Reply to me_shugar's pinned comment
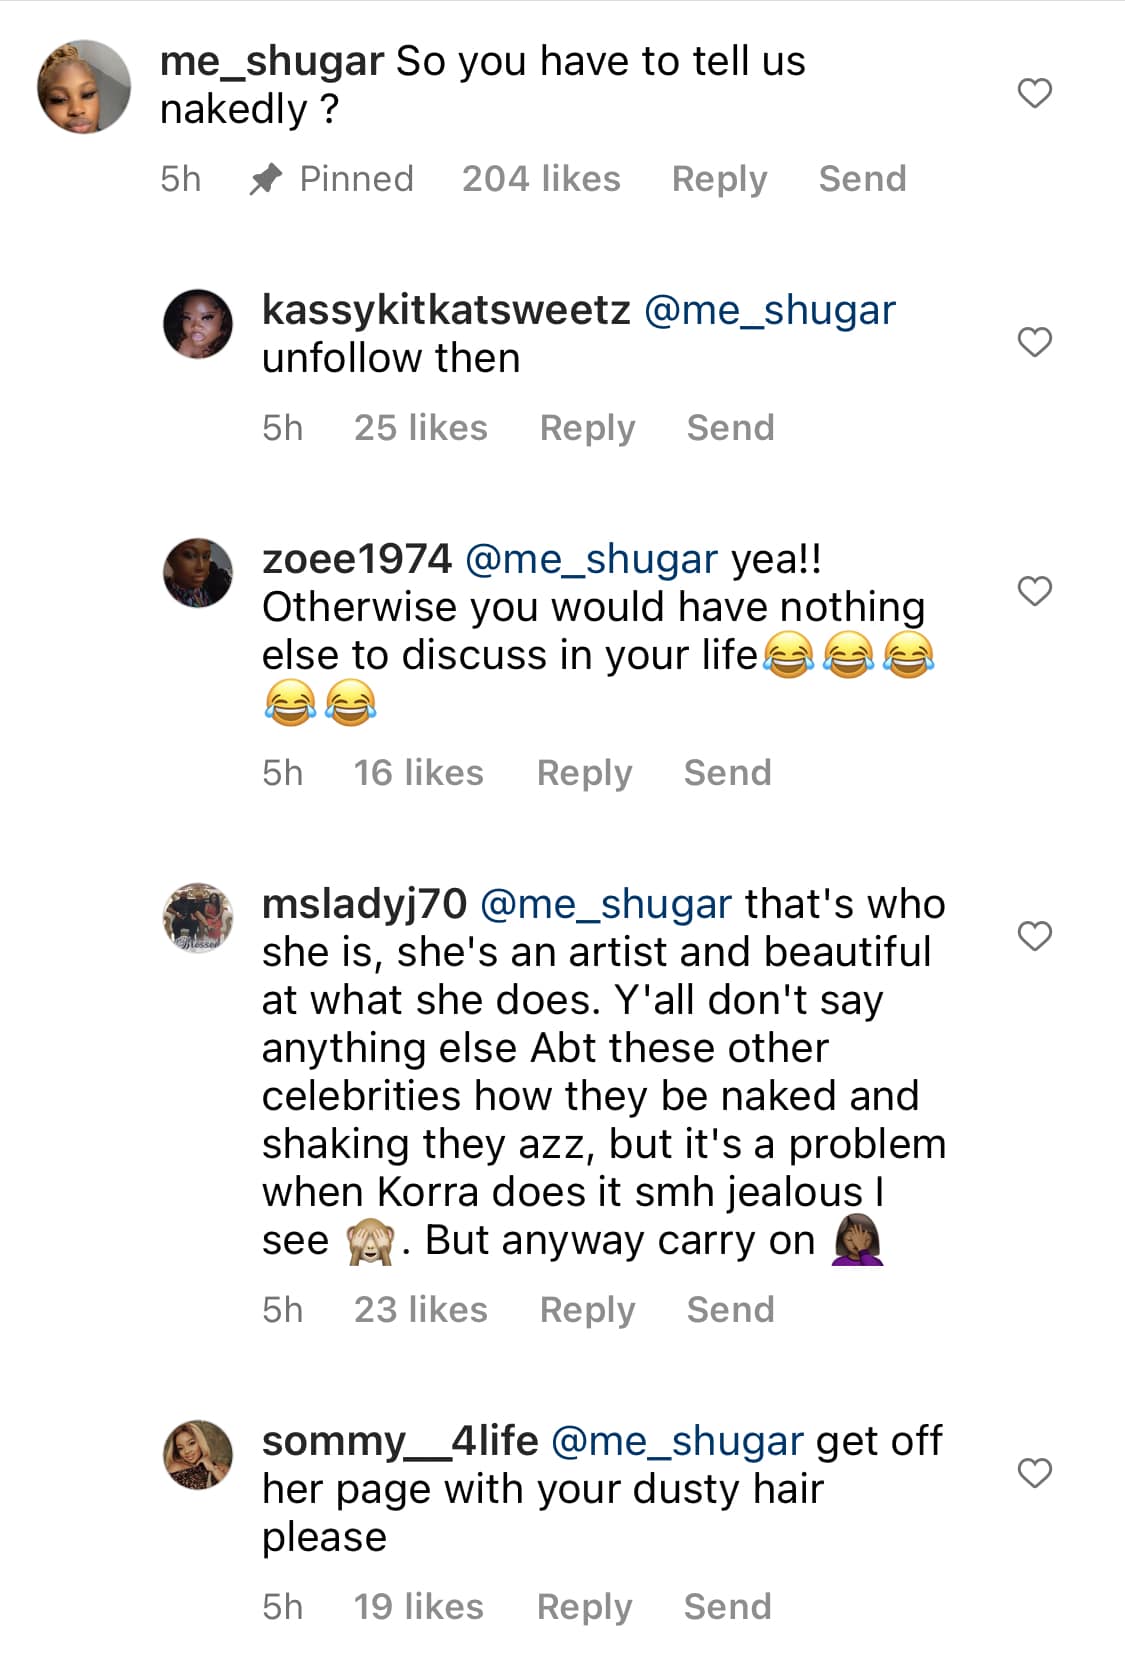The width and height of the screenshot is (1125, 1659). pos(719,179)
